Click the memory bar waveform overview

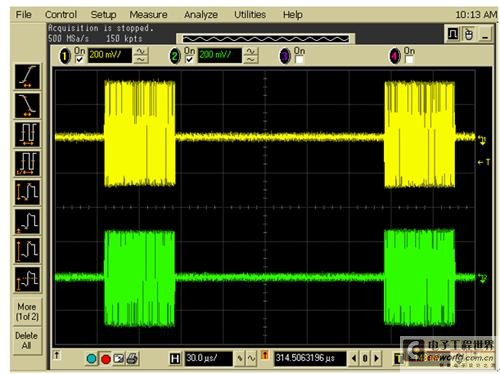click(x=266, y=39)
